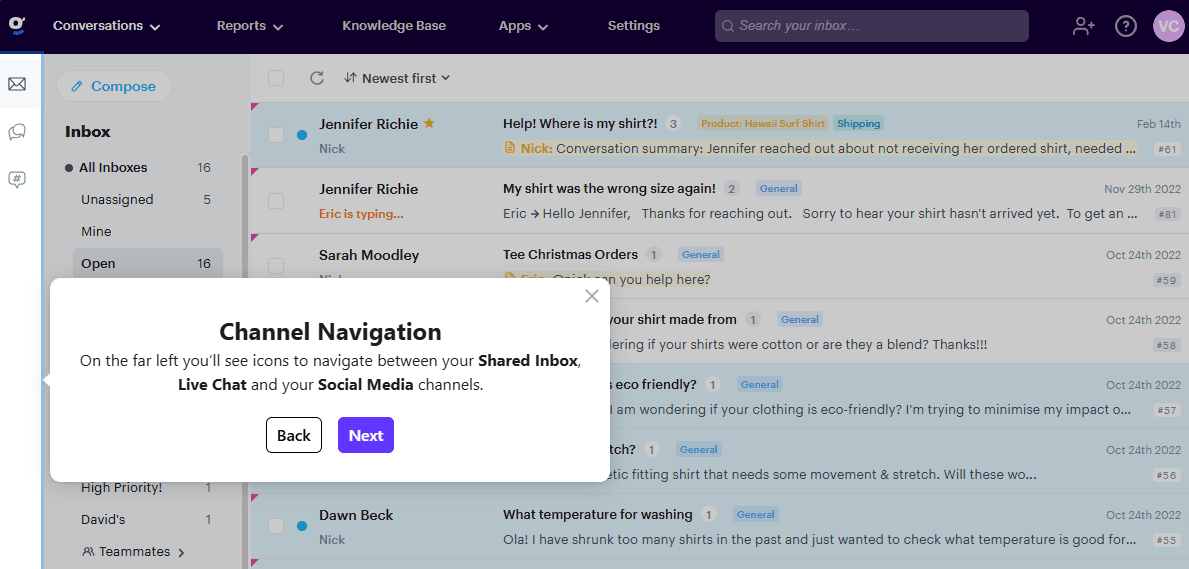Click conversation number #81
The image size is (1189, 569).
(x=1168, y=215)
